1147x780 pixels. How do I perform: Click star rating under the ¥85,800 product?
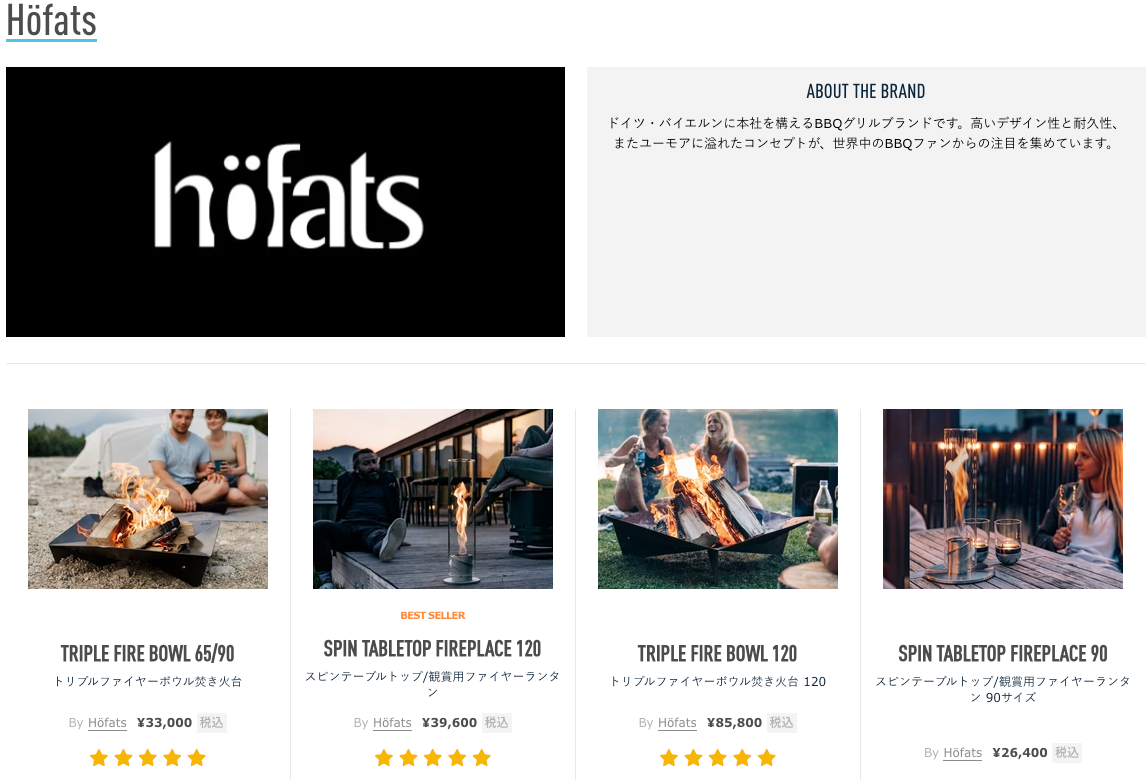click(718, 758)
